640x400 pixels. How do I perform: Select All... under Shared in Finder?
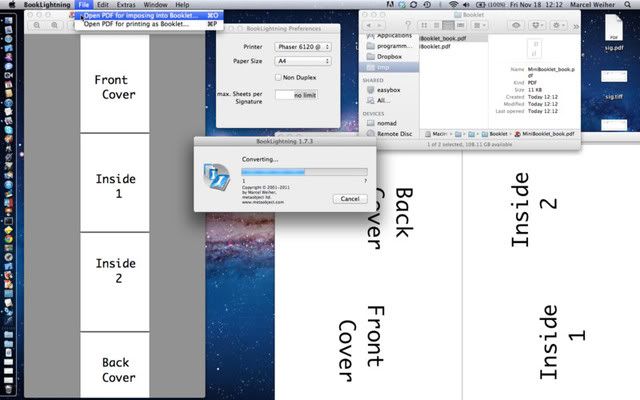(390, 100)
